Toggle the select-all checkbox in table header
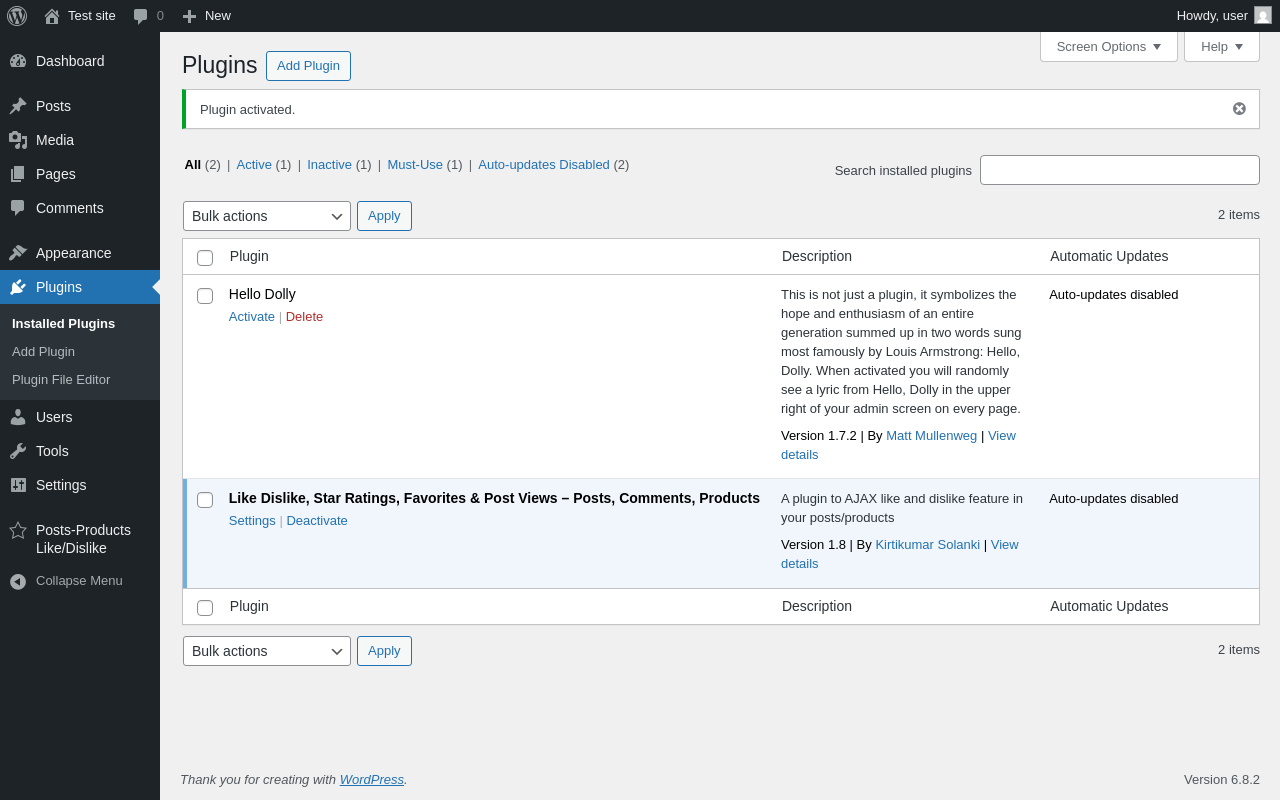The image size is (1280, 800). (x=205, y=258)
